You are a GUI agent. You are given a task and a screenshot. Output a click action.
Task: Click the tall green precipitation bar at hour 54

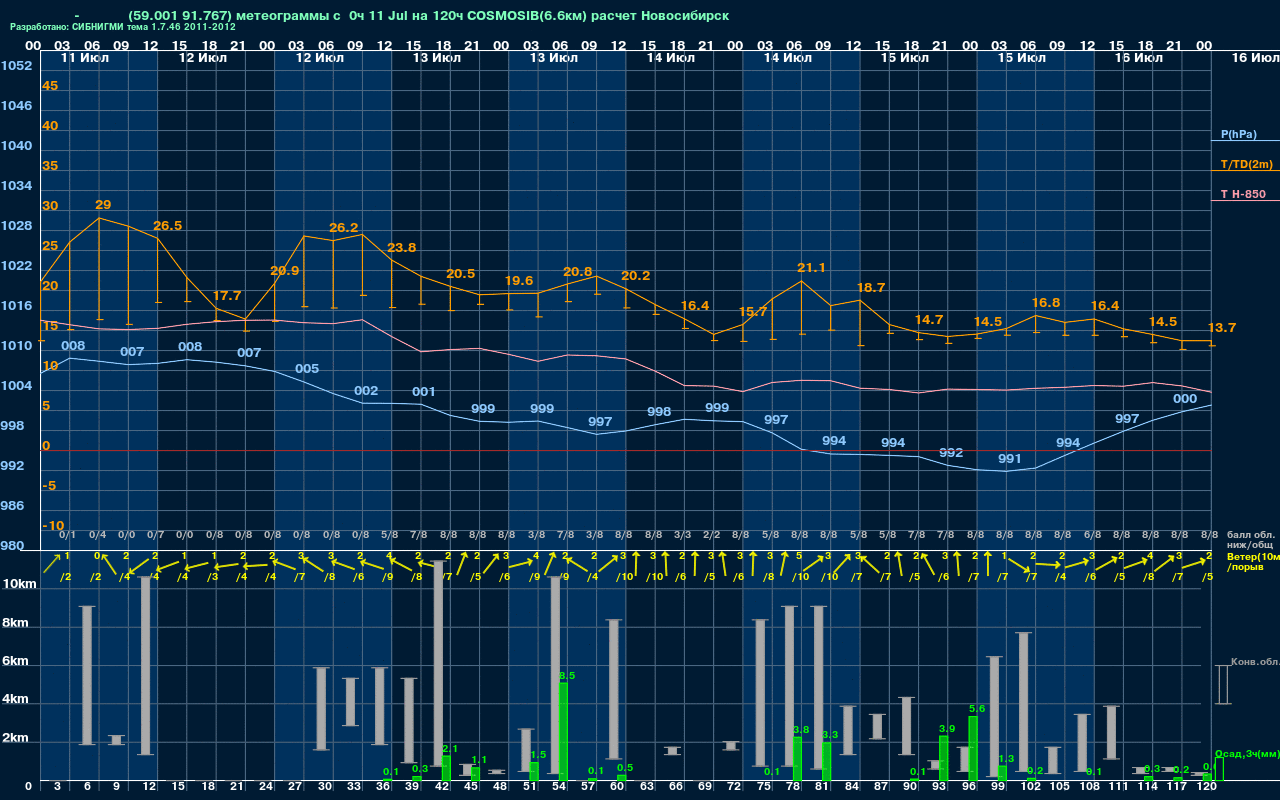click(563, 732)
